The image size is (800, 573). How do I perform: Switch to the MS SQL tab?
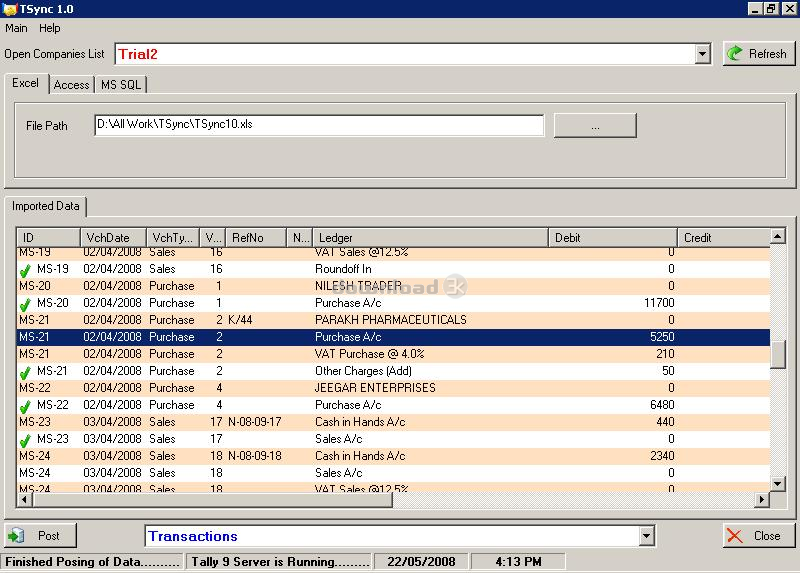[121, 85]
